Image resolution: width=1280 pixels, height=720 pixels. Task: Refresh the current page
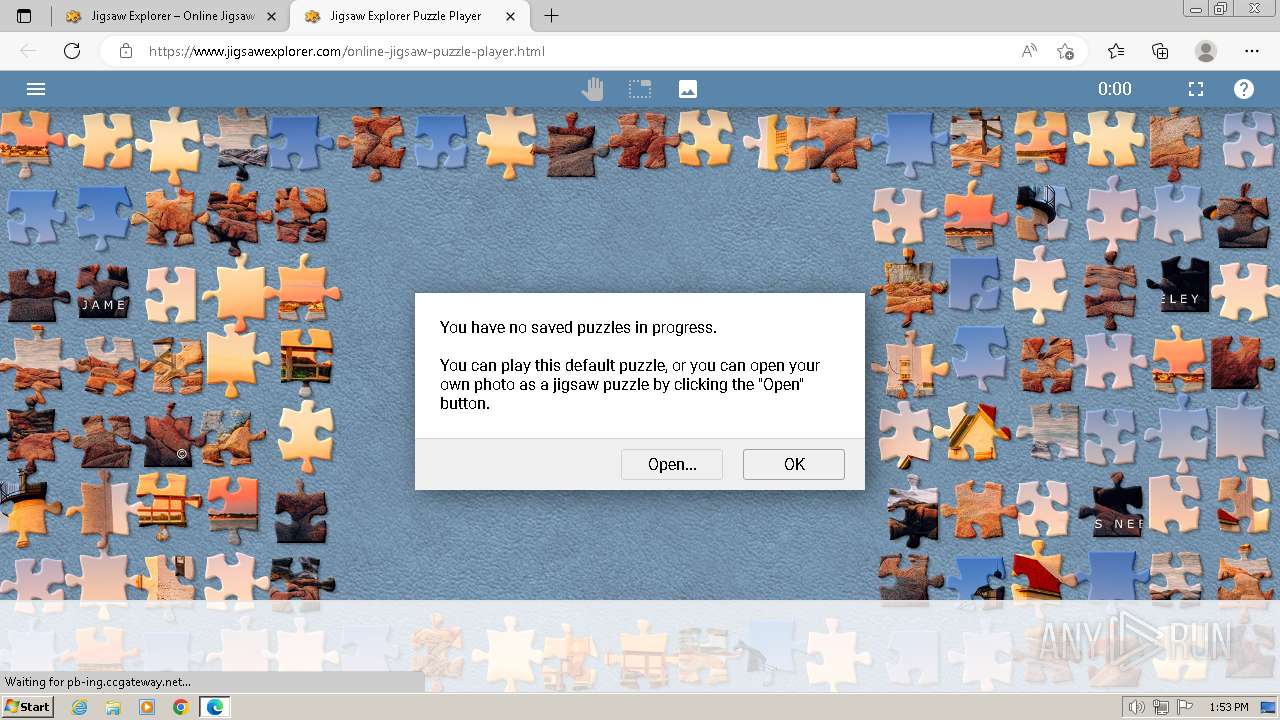pos(72,51)
